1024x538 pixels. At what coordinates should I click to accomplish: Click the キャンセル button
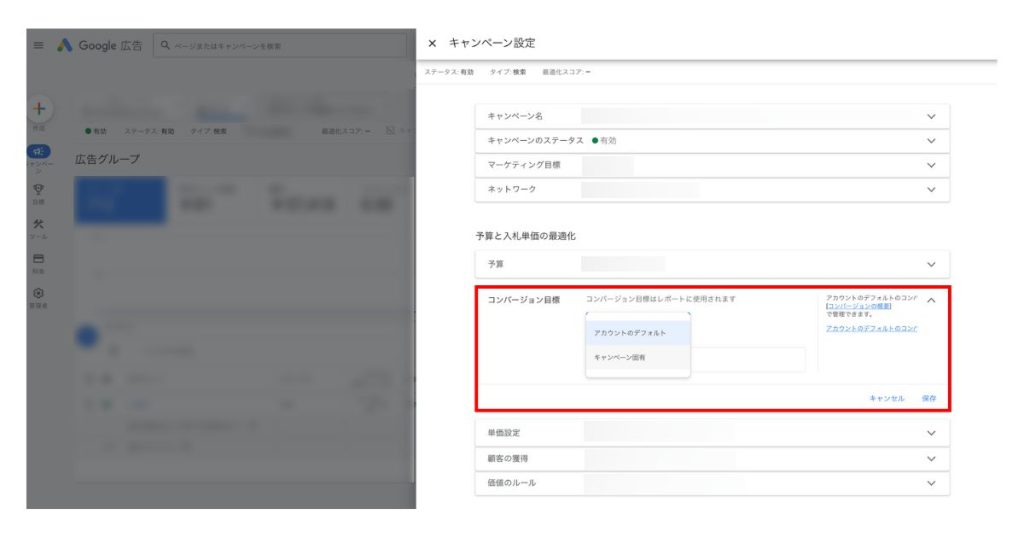(886, 398)
